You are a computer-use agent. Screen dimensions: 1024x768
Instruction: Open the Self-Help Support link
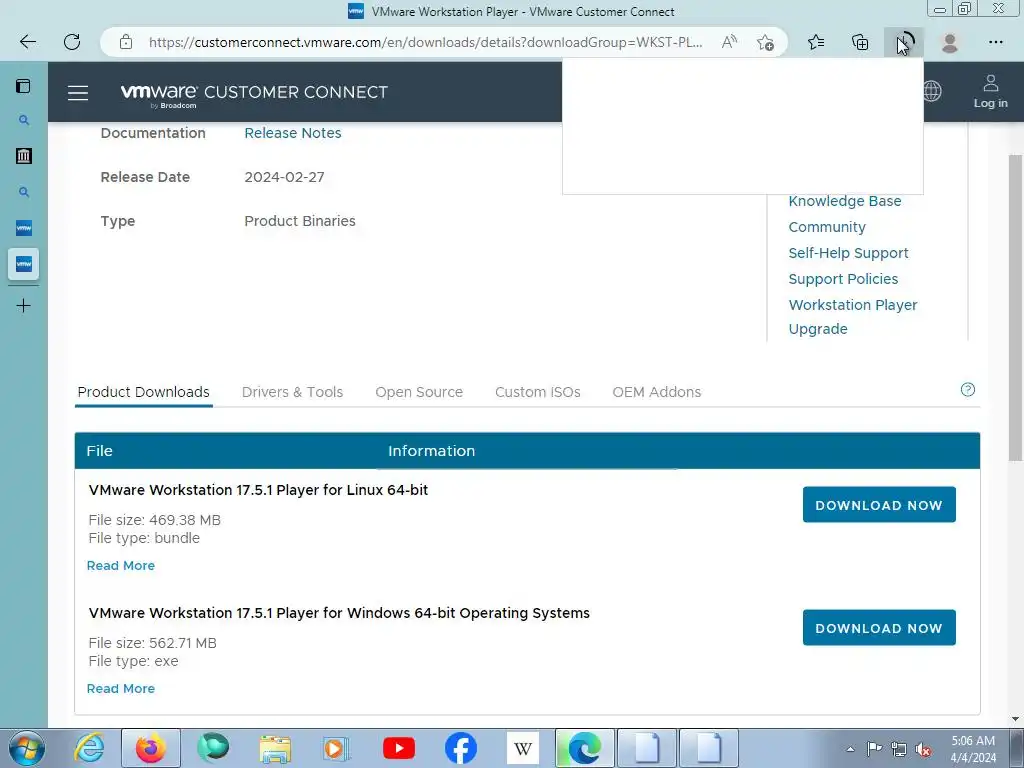[848, 253]
